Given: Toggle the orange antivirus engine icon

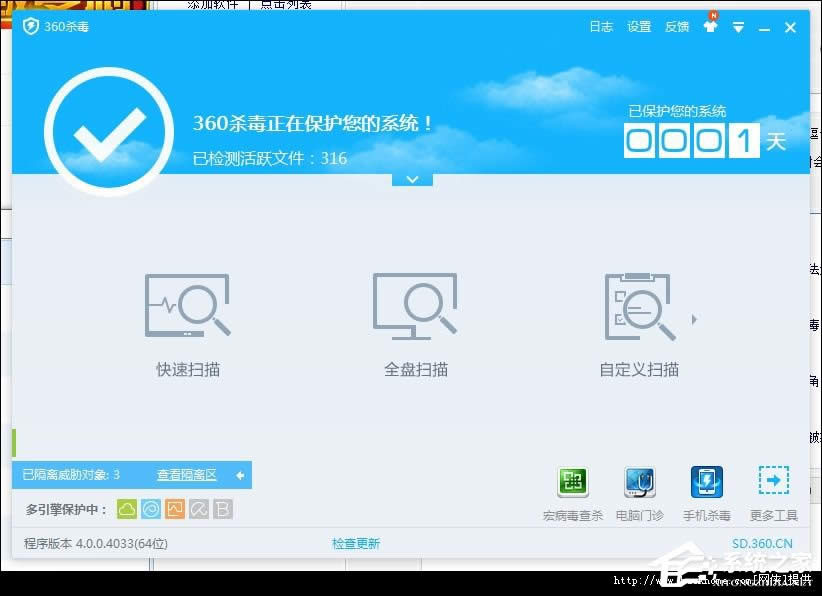Looking at the screenshot, I should tap(175, 509).
